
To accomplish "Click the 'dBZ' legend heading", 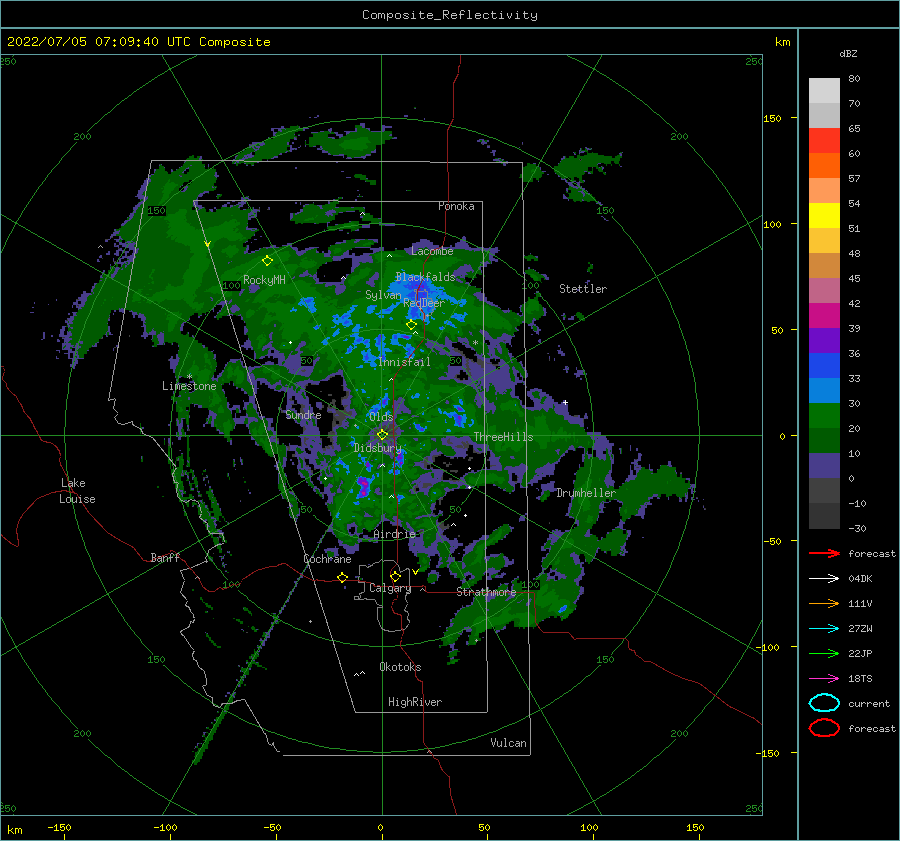I will (848, 54).
